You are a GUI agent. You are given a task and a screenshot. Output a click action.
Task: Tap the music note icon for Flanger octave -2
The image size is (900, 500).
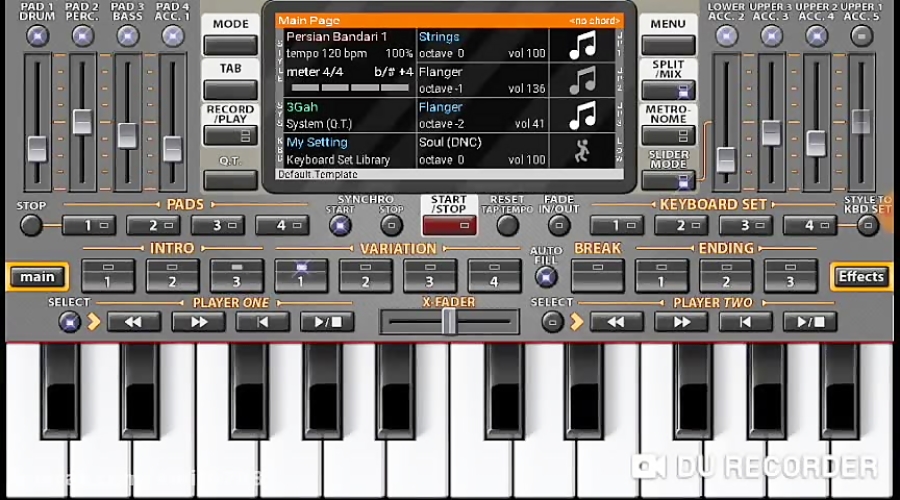(582, 115)
